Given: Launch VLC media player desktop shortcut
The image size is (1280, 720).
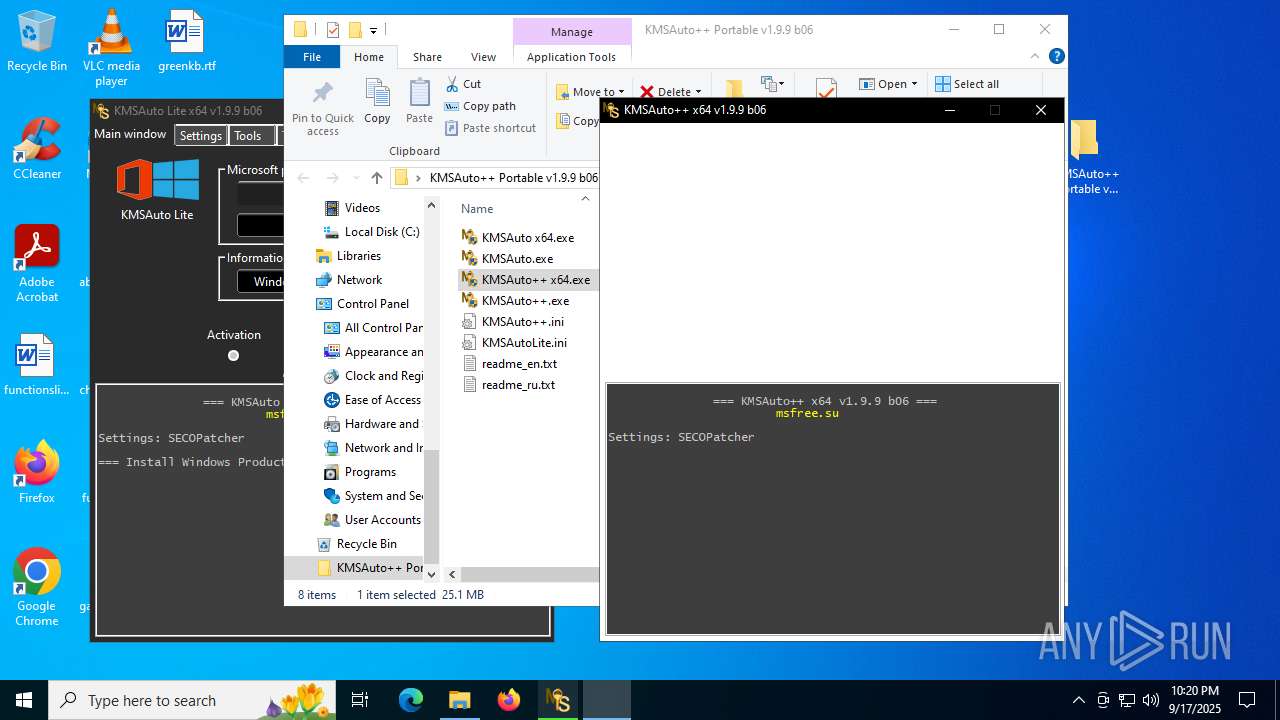Looking at the screenshot, I should pyautogui.click(x=111, y=47).
